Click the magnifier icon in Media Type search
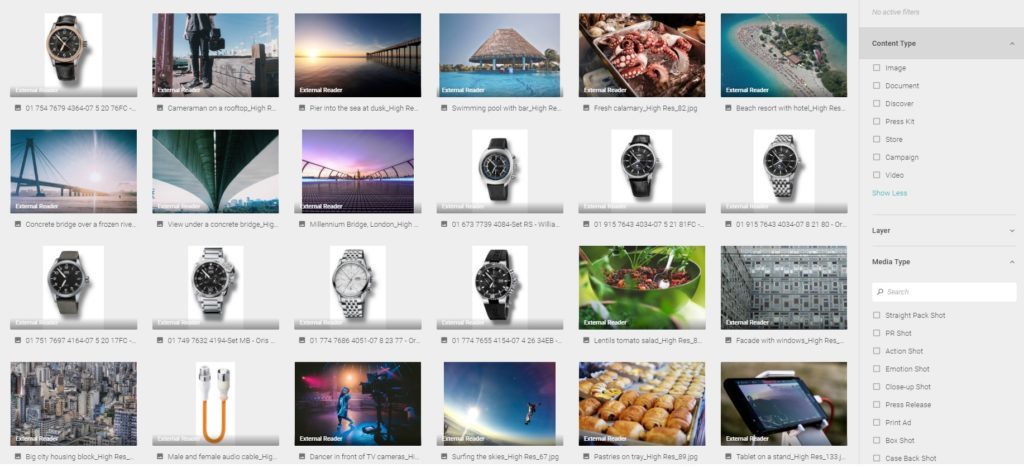This screenshot has height=467, width=1024. click(880, 292)
